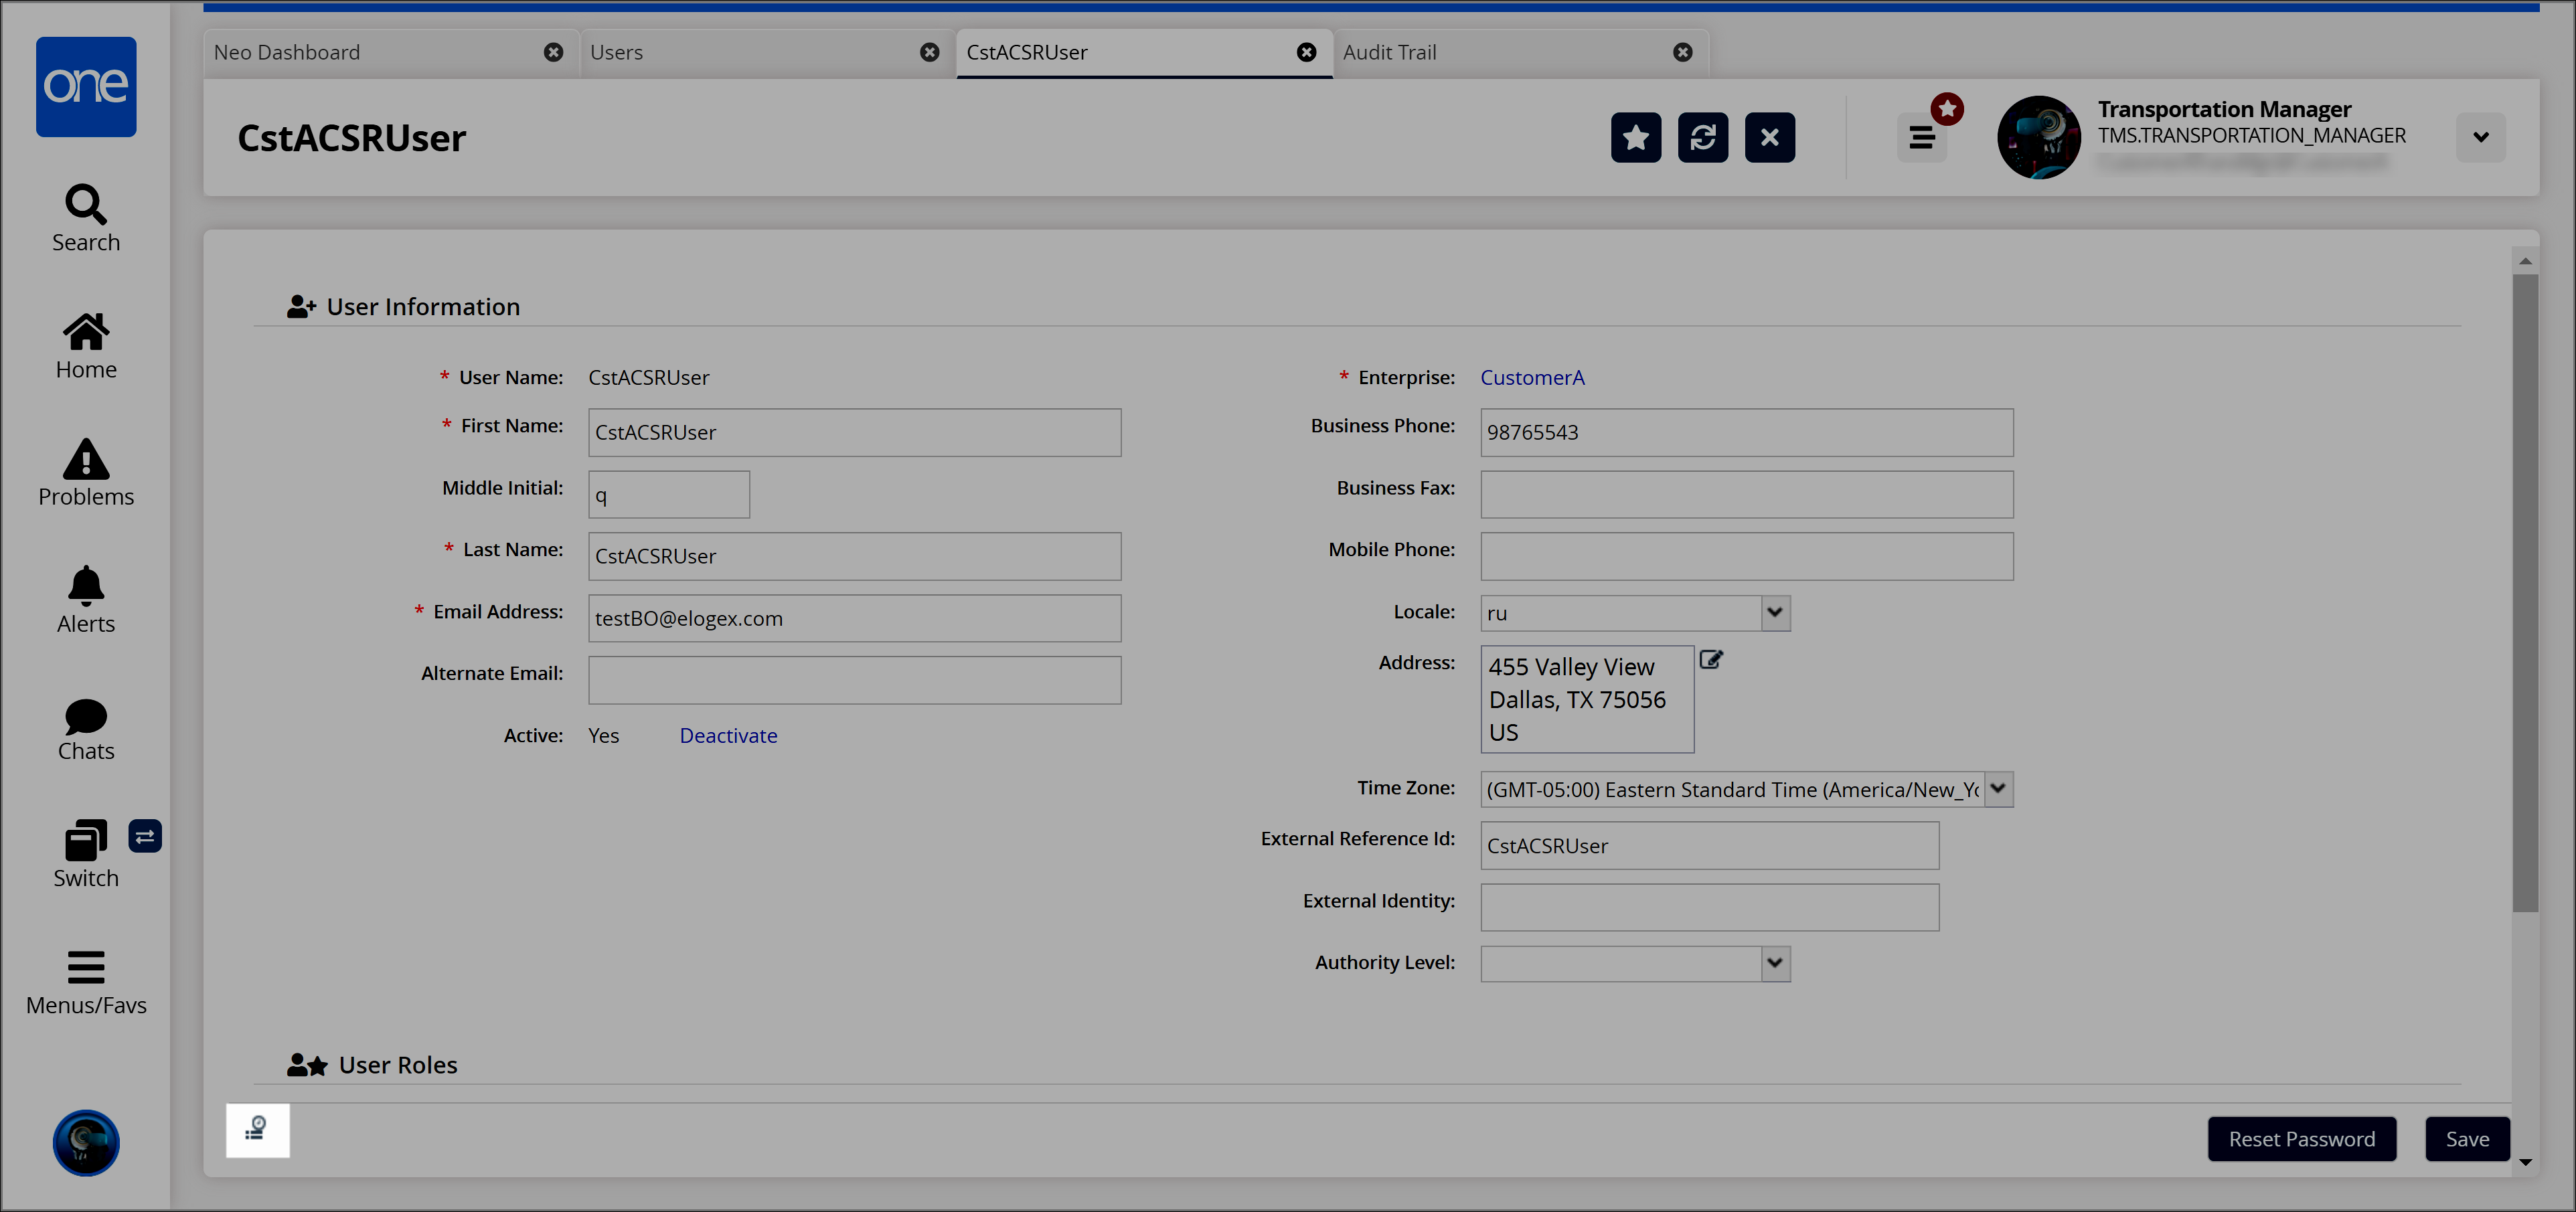The width and height of the screenshot is (2576, 1212).
Task: Edit address with the pencil icon
Action: 1711,659
